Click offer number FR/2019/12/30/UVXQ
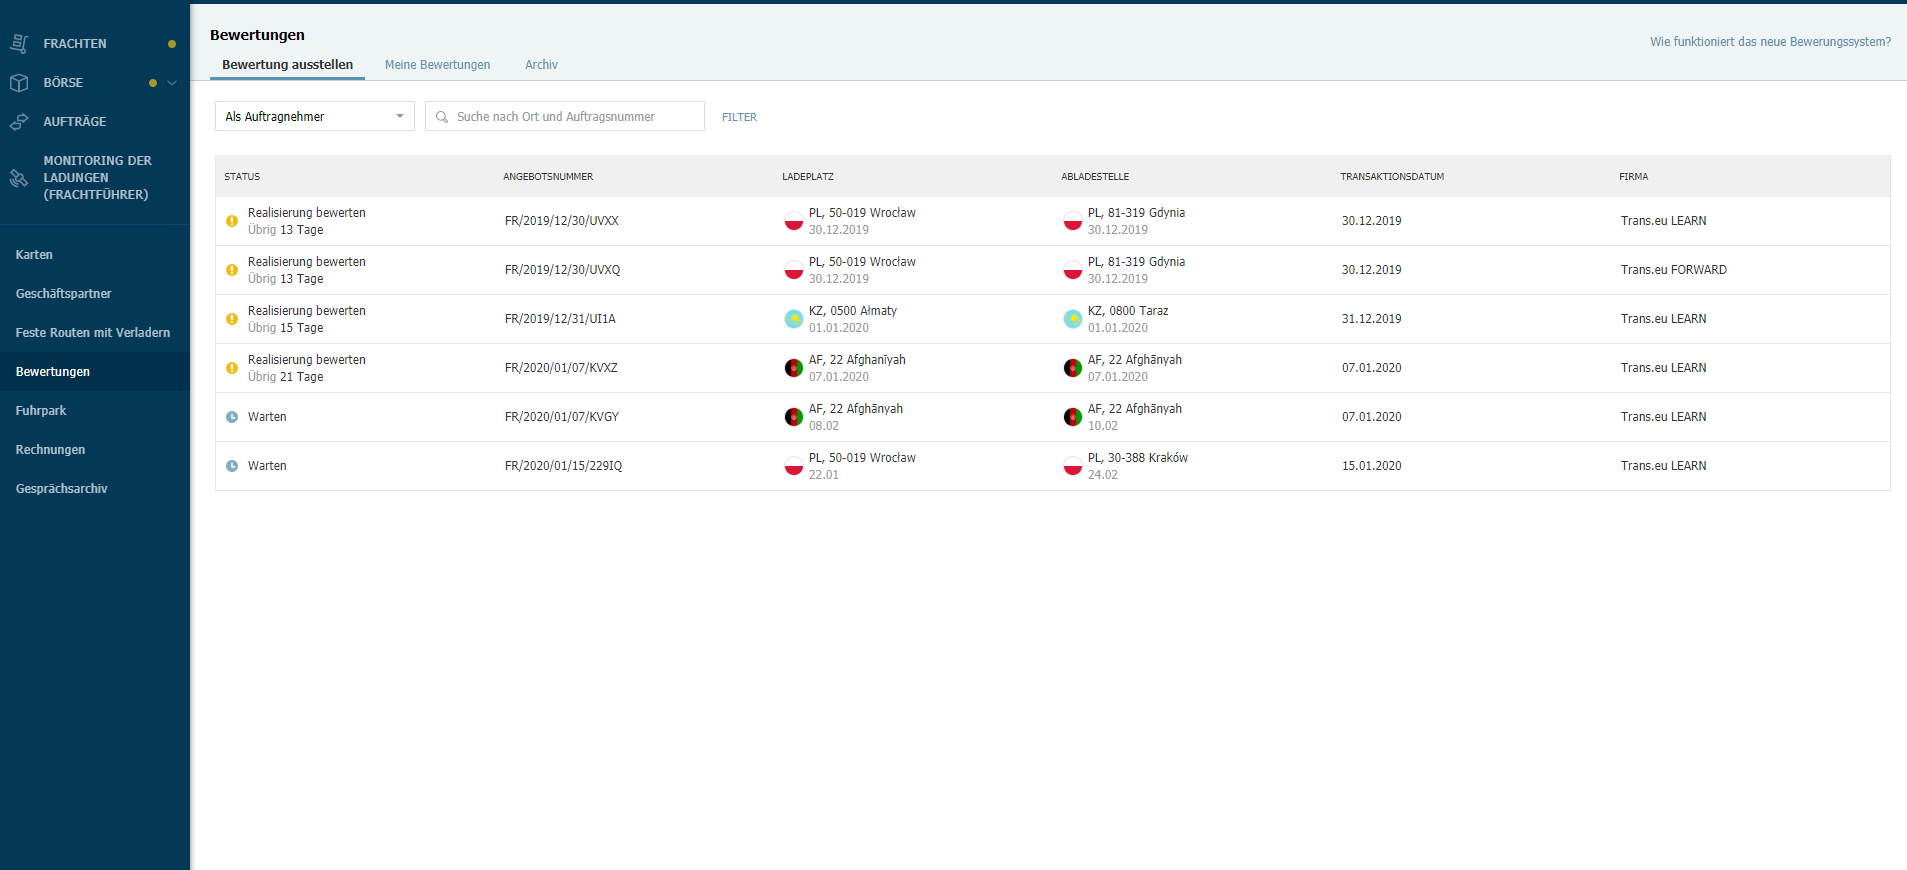 (x=562, y=270)
